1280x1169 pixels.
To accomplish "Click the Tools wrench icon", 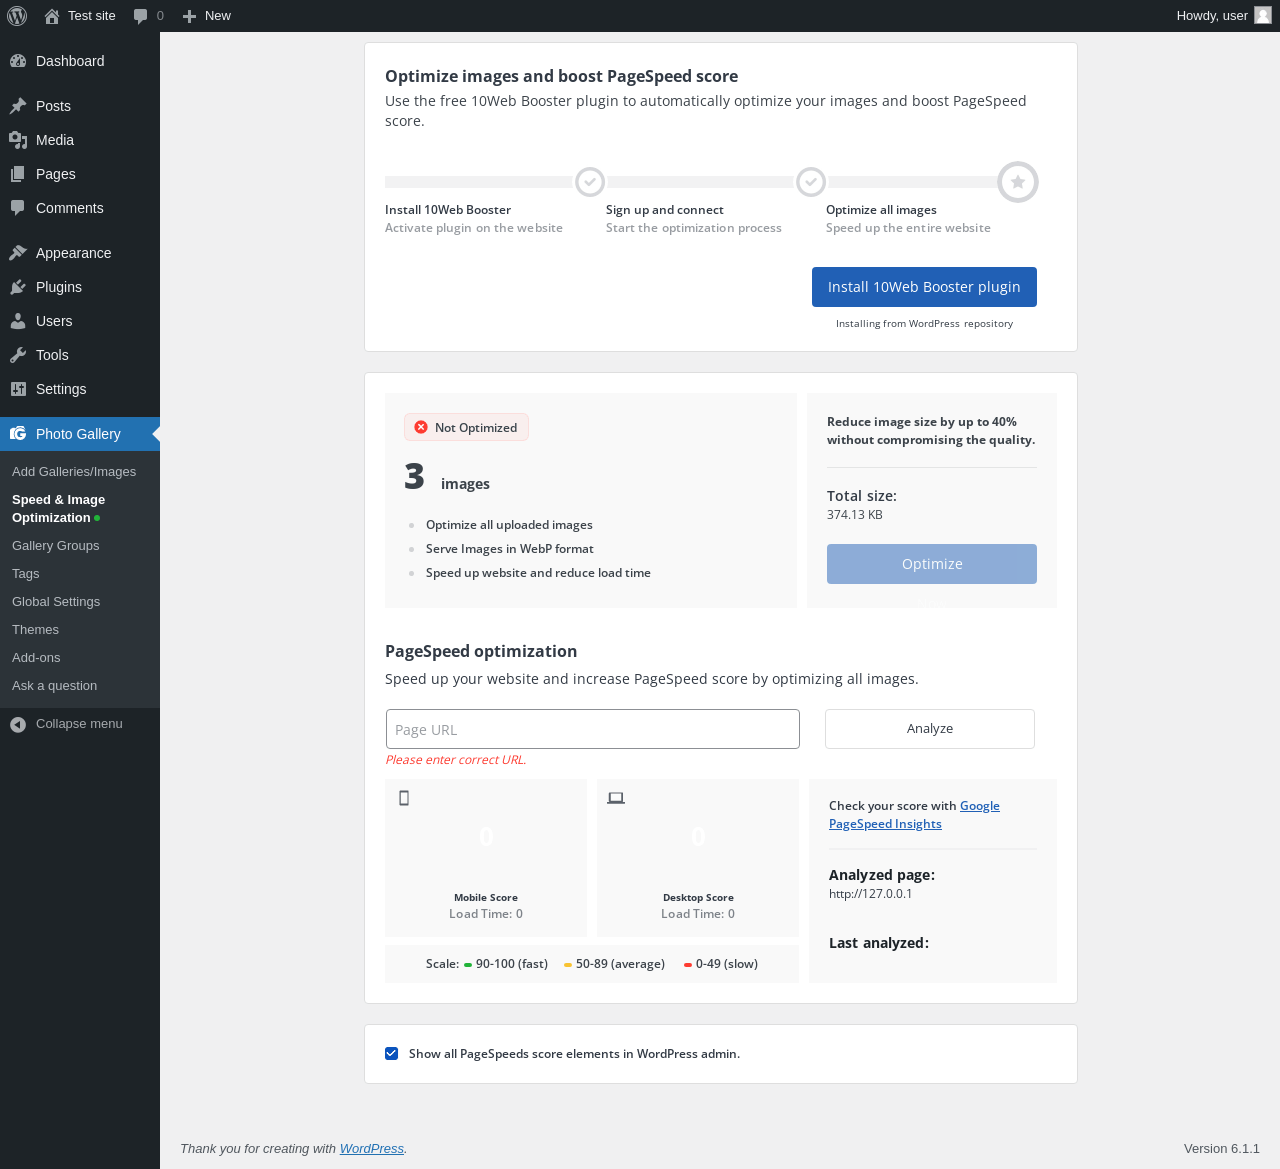I will pyautogui.click(x=18, y=355).
